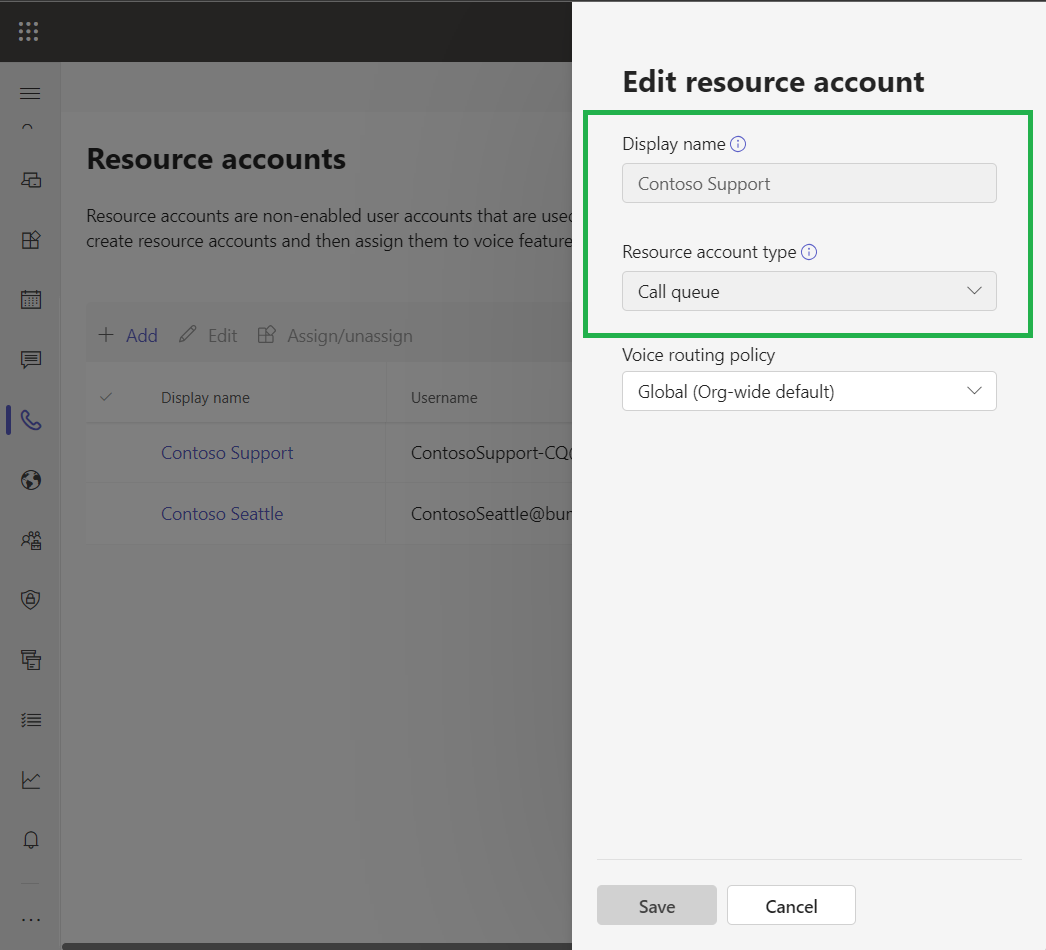This screenshot has height=950, width=1046.
Task: Open the Meetings calendar icon in sidebar
Action: [x=31, y=299]
